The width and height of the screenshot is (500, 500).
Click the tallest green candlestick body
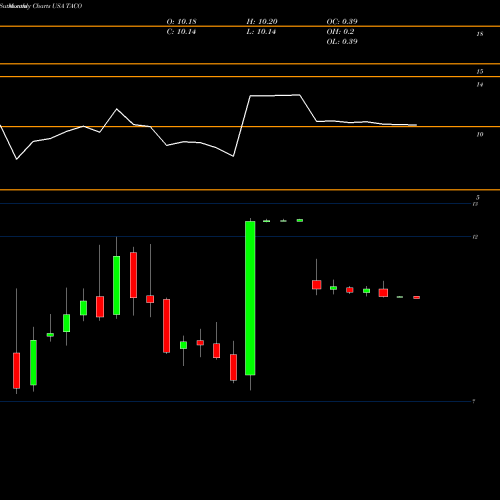(250, 298)
